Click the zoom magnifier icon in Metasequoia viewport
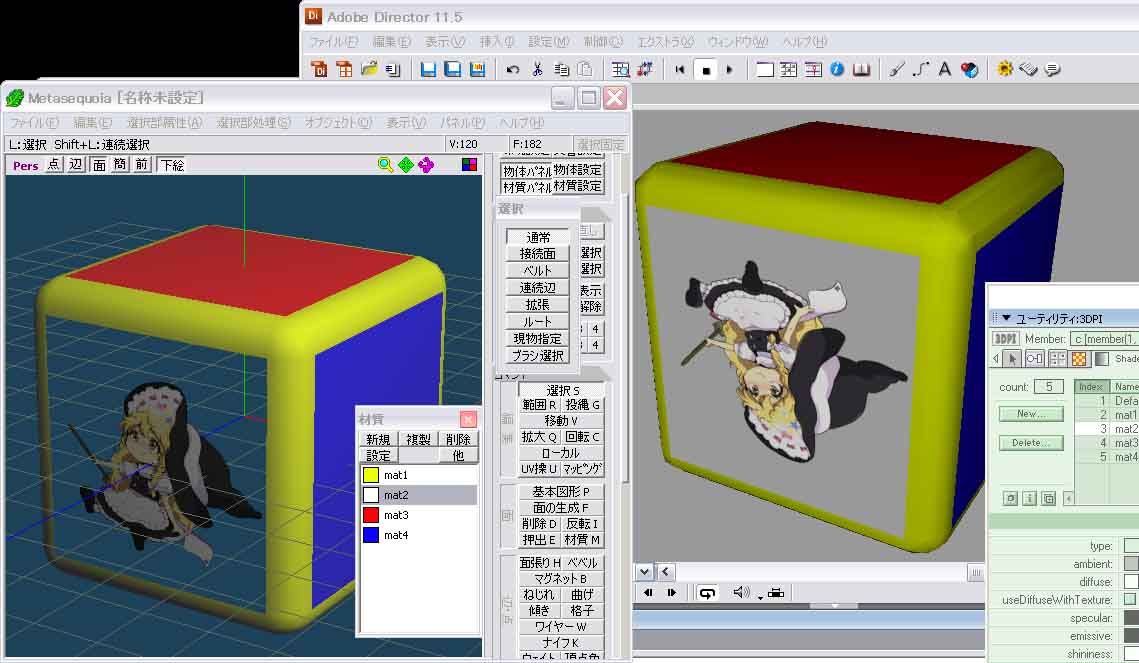This screenshot has height=663, width=1139. (x=386, y=165)
